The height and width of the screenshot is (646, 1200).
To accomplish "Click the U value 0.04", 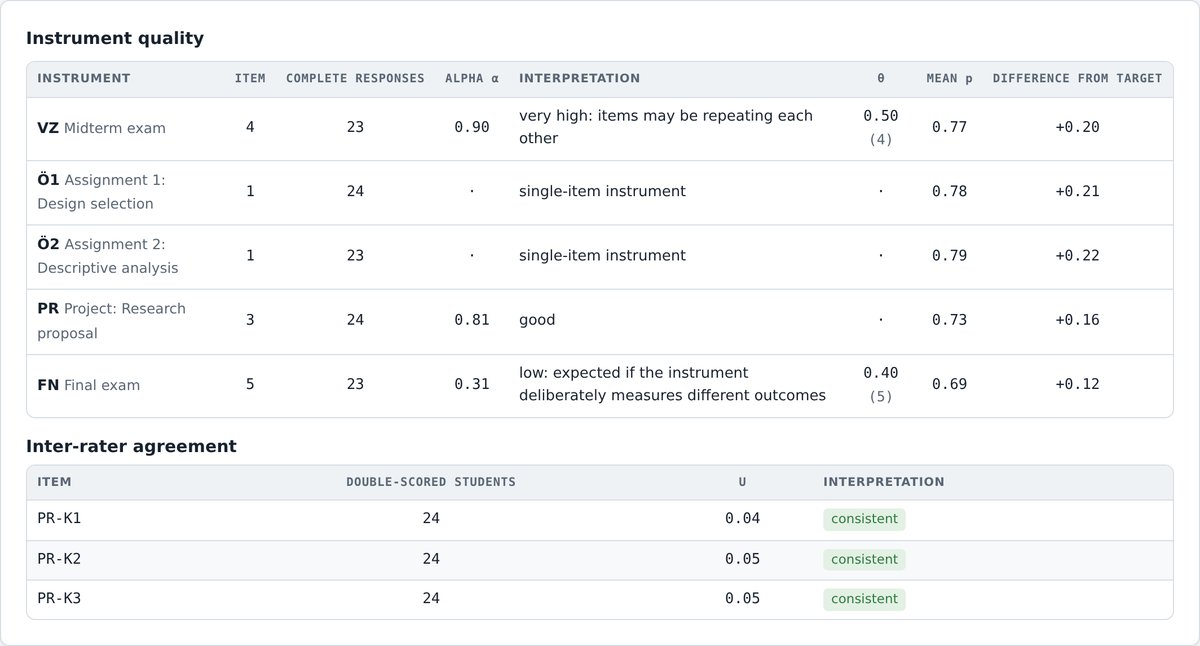I will (x=742, y=519).
